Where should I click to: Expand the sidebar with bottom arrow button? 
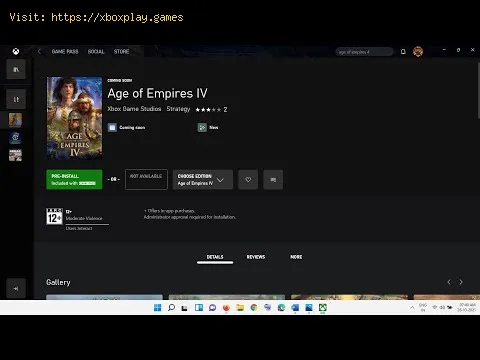pos(16,288)
